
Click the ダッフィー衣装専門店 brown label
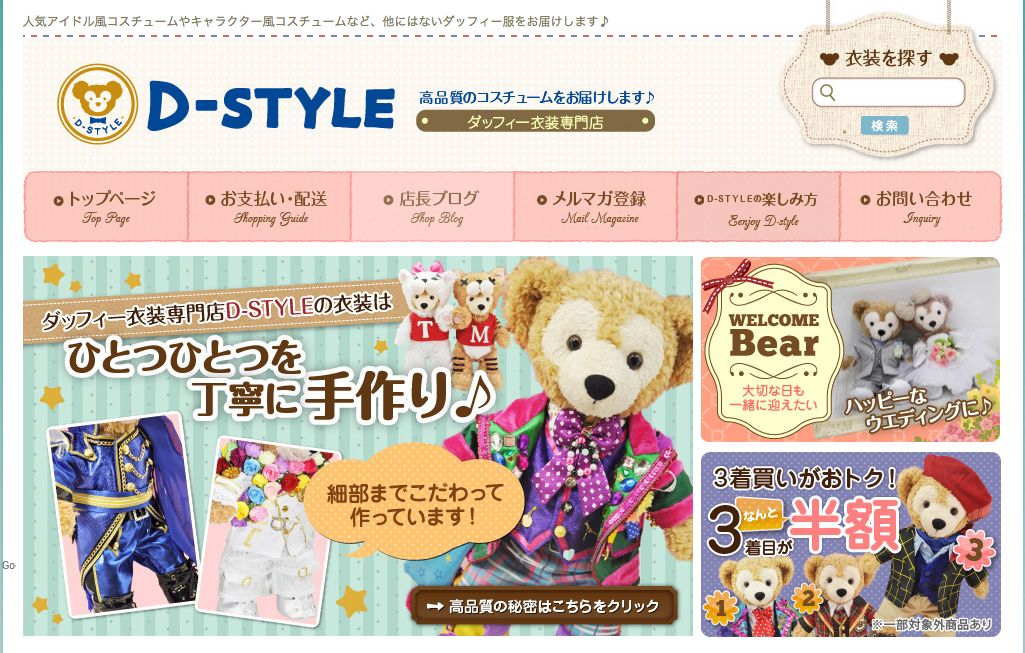pyautogui.click(x=535, y=122)
